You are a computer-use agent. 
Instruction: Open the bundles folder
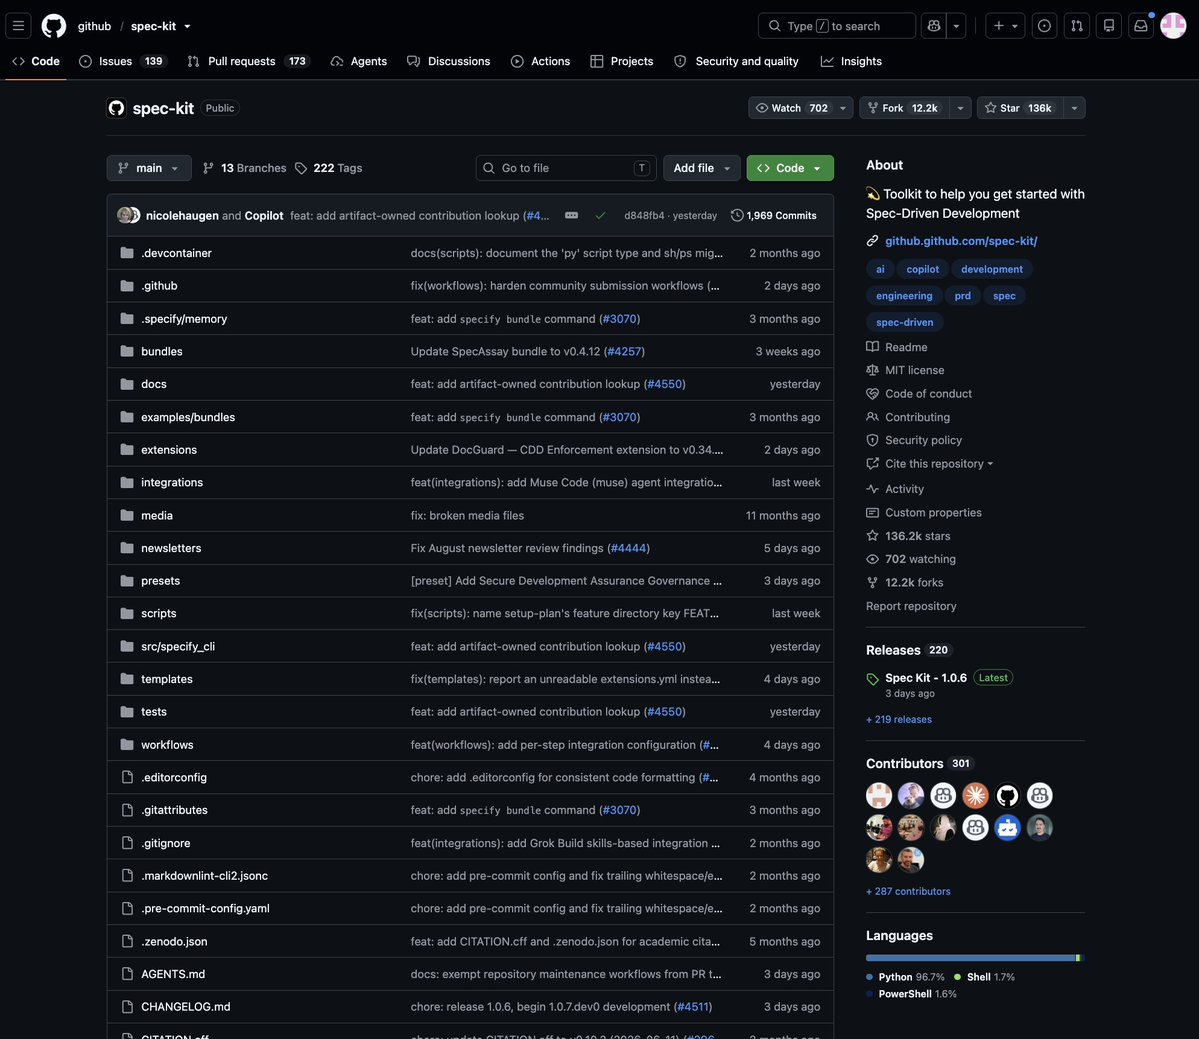pos(162,352)
